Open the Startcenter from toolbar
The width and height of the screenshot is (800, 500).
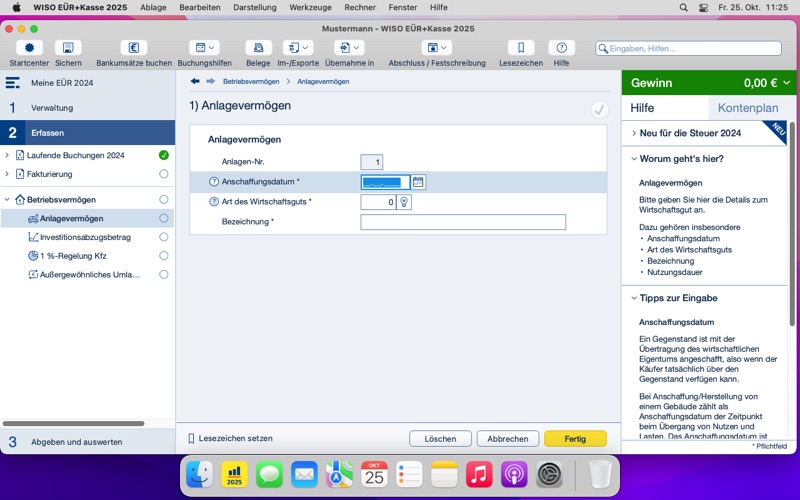click(30, 48)
